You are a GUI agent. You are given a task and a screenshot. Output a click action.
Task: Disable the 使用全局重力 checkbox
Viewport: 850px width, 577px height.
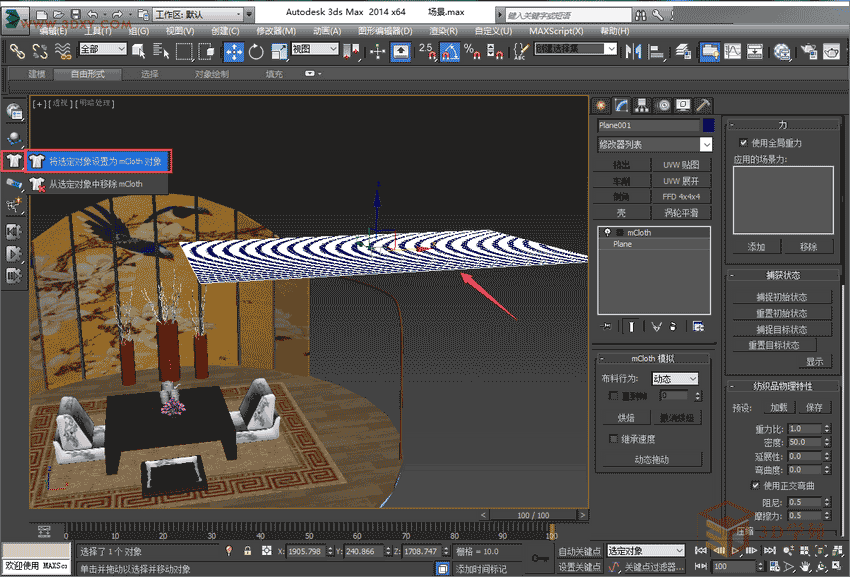click(742, 143)
